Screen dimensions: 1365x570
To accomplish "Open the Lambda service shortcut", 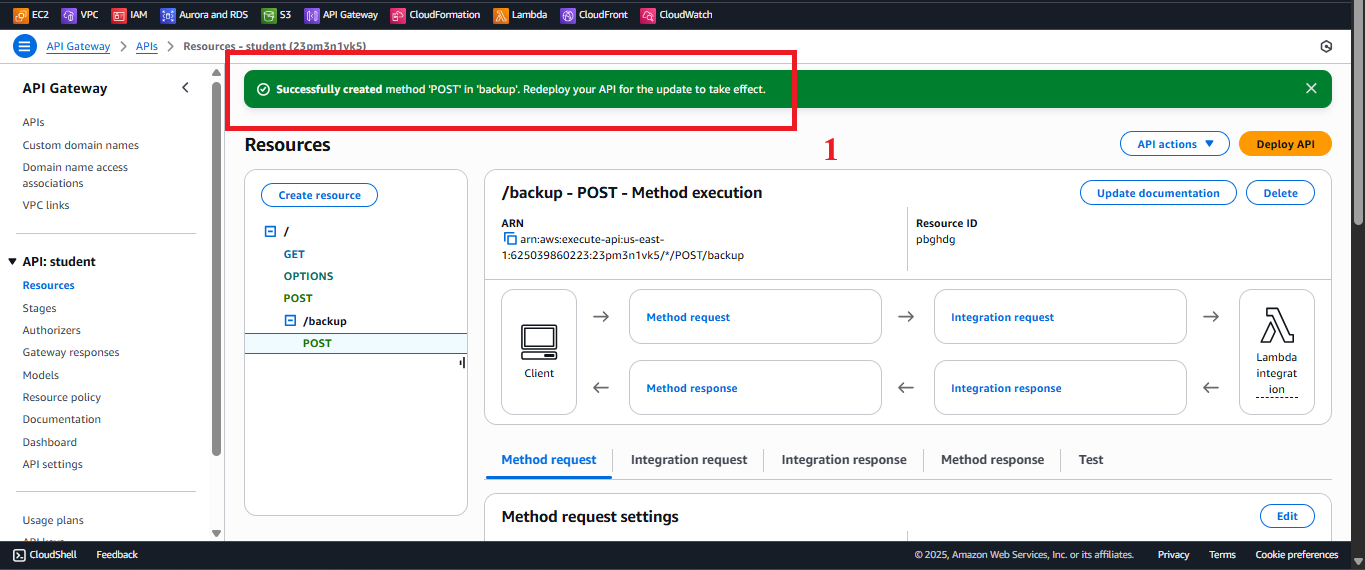I will tap(521, 15).
